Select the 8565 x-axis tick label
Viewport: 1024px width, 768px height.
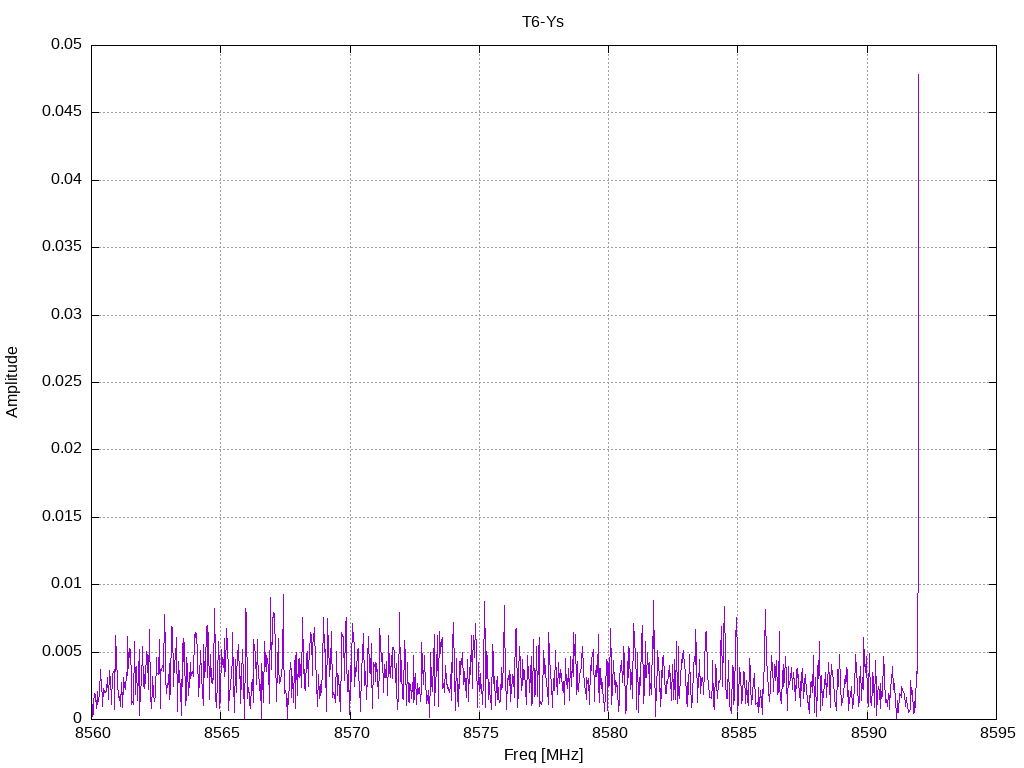(221, 733)
